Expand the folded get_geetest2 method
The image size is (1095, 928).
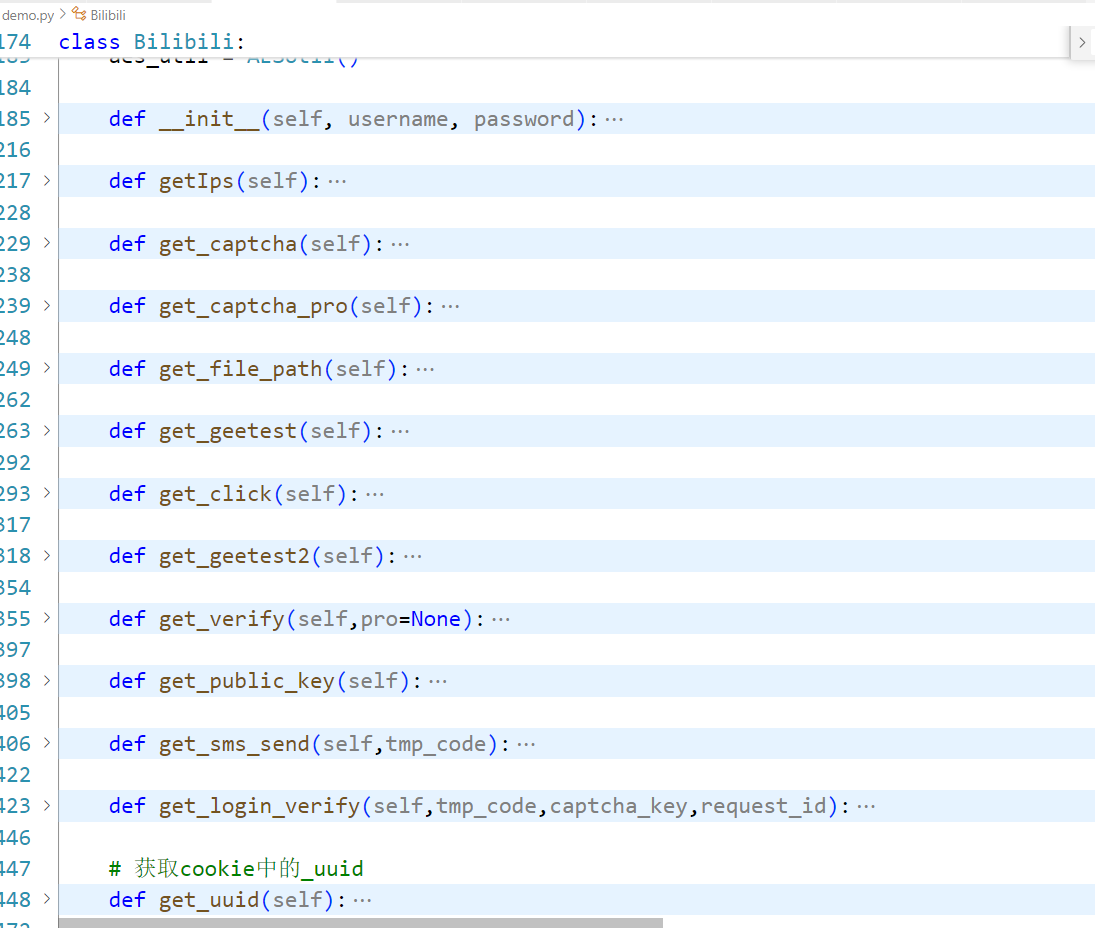click(47, 555)
